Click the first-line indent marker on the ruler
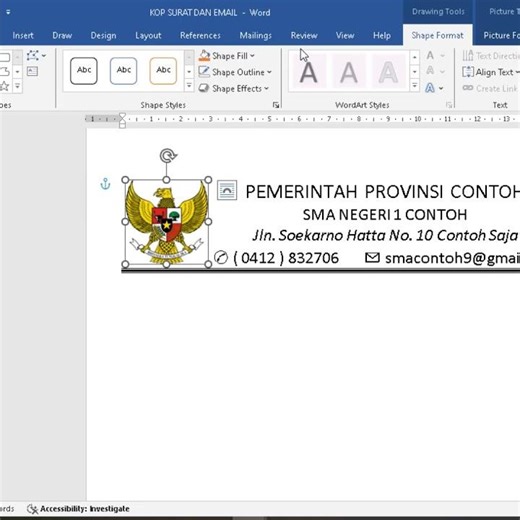 click(x=122, y=116)
